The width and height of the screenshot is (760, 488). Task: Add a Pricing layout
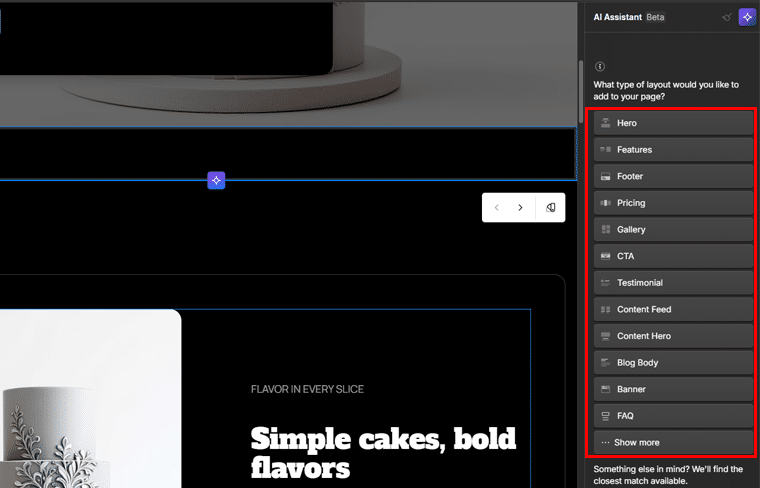point(673,203)
